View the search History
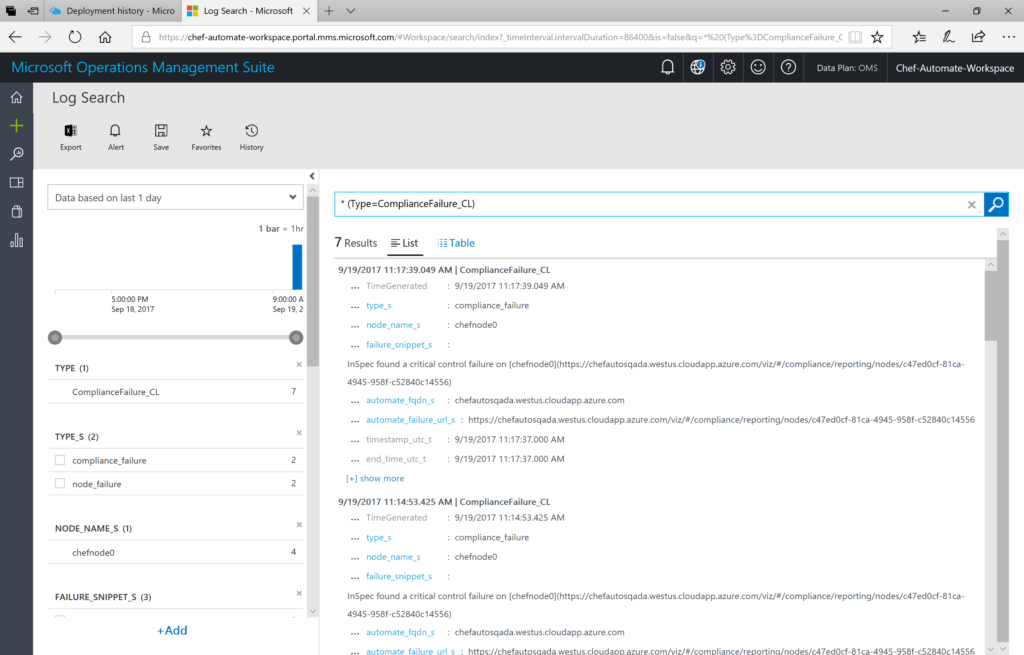 tap(251, 137)
